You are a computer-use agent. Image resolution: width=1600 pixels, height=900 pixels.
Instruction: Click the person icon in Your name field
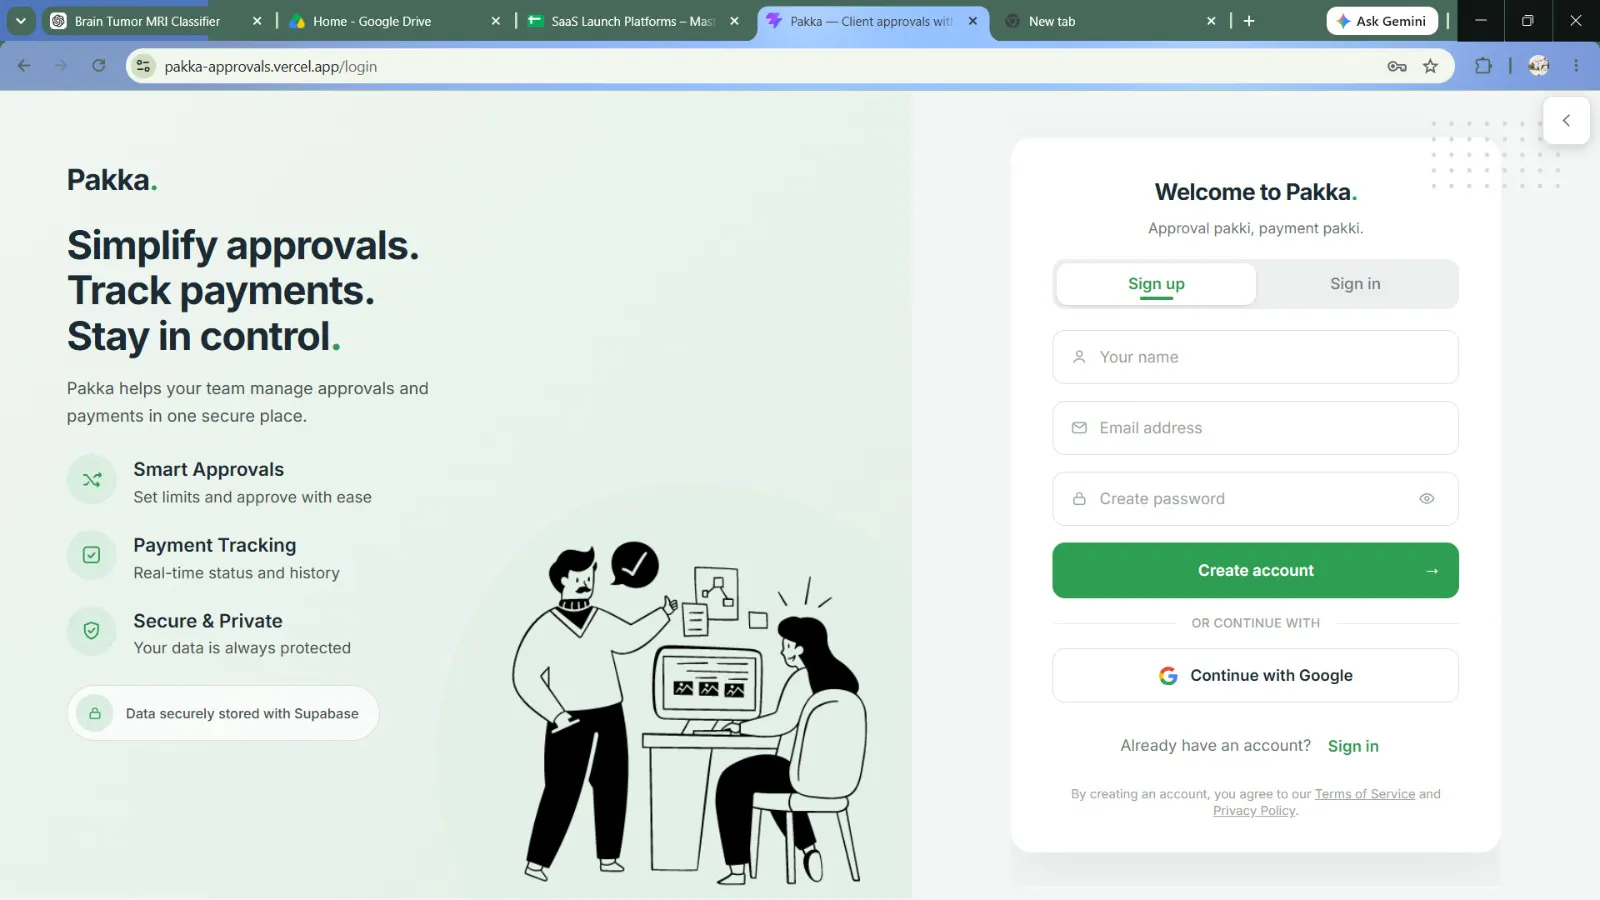click(1079, 357)
